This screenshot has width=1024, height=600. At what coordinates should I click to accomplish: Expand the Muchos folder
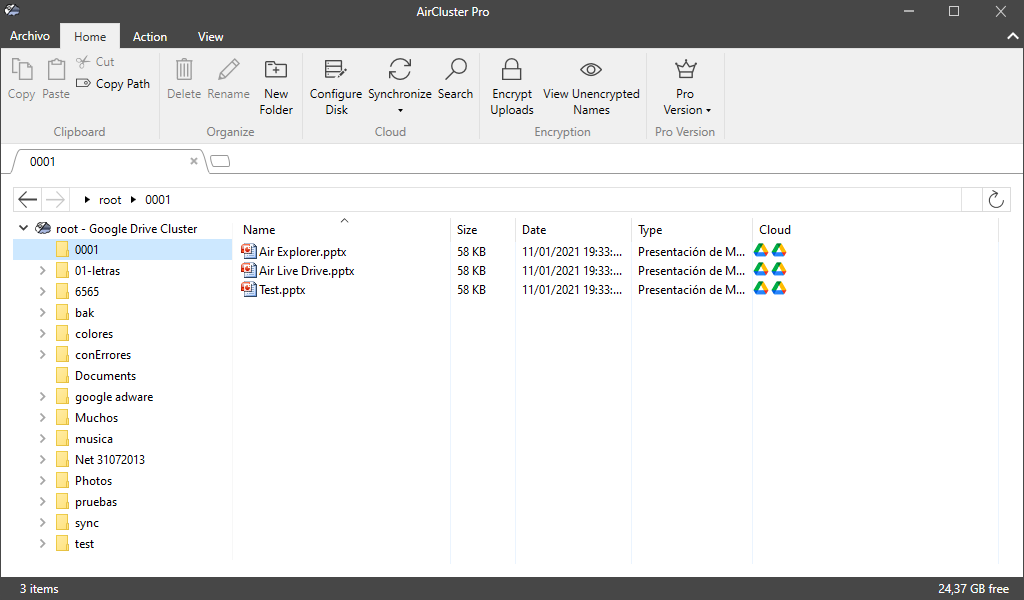pos(42,417)
